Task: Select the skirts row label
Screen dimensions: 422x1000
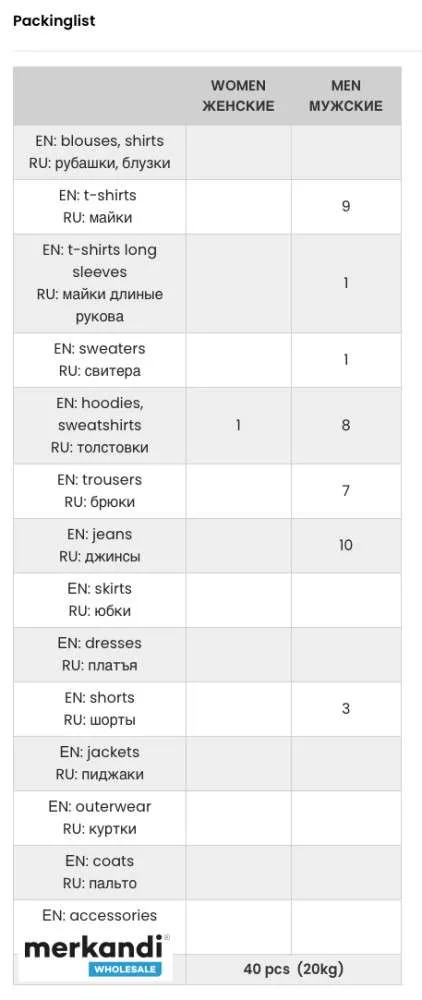Action: point(99,599)
